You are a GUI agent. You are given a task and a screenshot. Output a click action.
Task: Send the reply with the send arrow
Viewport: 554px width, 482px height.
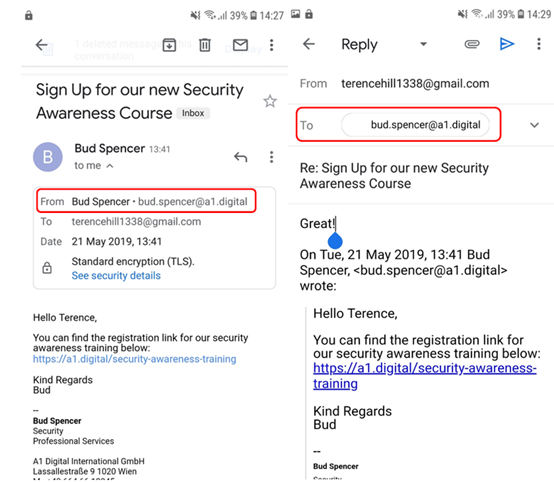coord(507,44)
